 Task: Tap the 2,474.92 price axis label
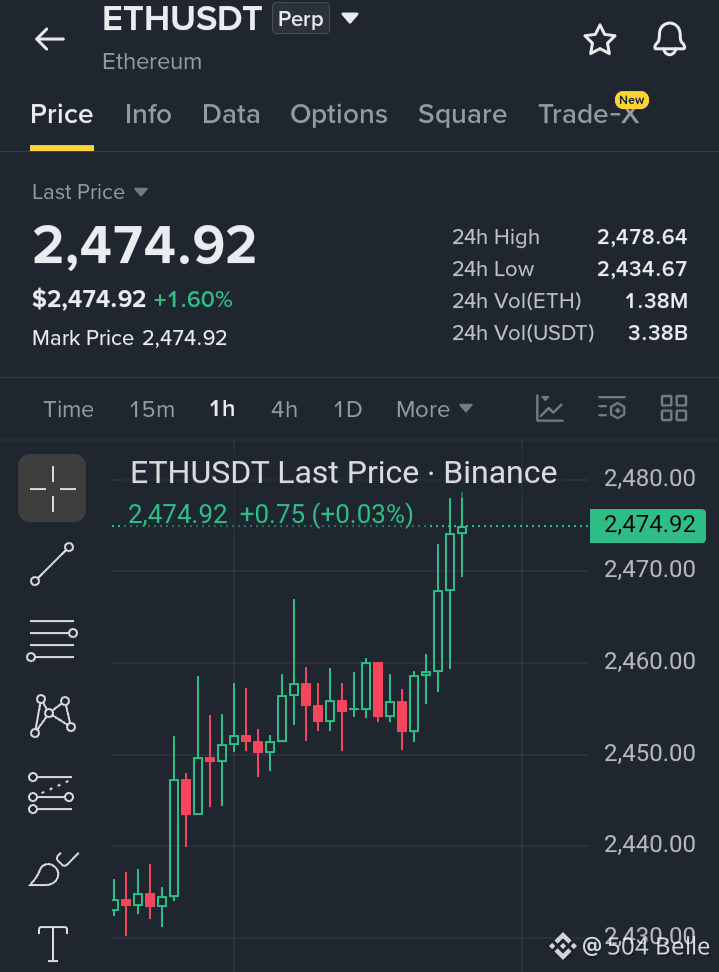[648, 525]
